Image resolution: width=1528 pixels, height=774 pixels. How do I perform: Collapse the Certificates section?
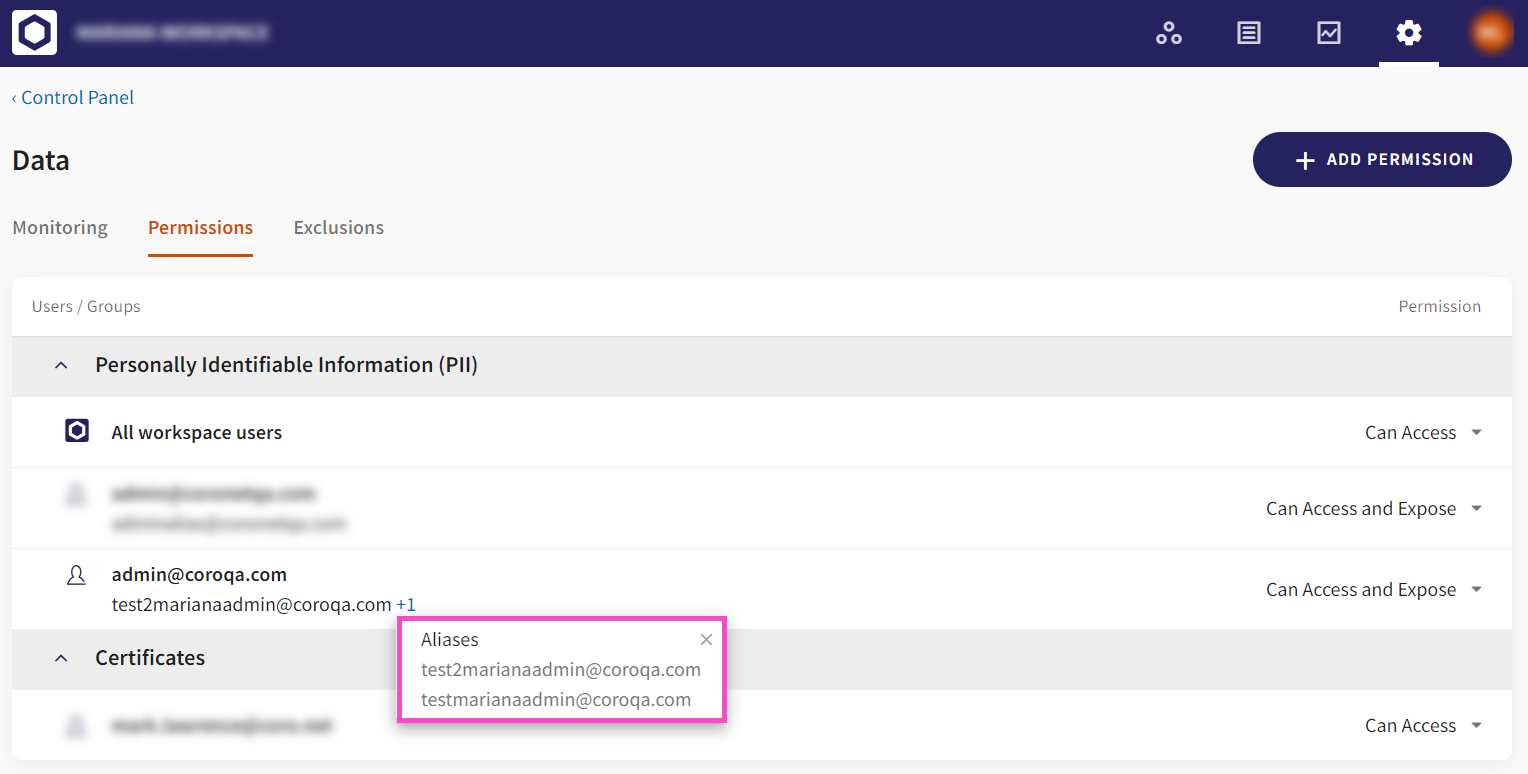click(61, 658)
